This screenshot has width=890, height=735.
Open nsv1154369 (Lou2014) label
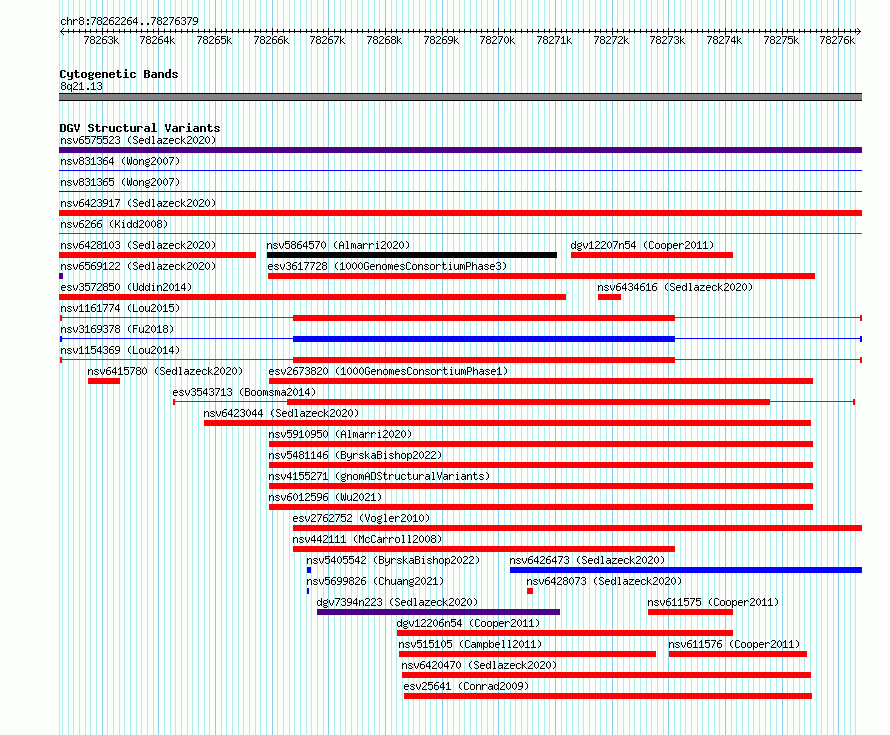120,350
